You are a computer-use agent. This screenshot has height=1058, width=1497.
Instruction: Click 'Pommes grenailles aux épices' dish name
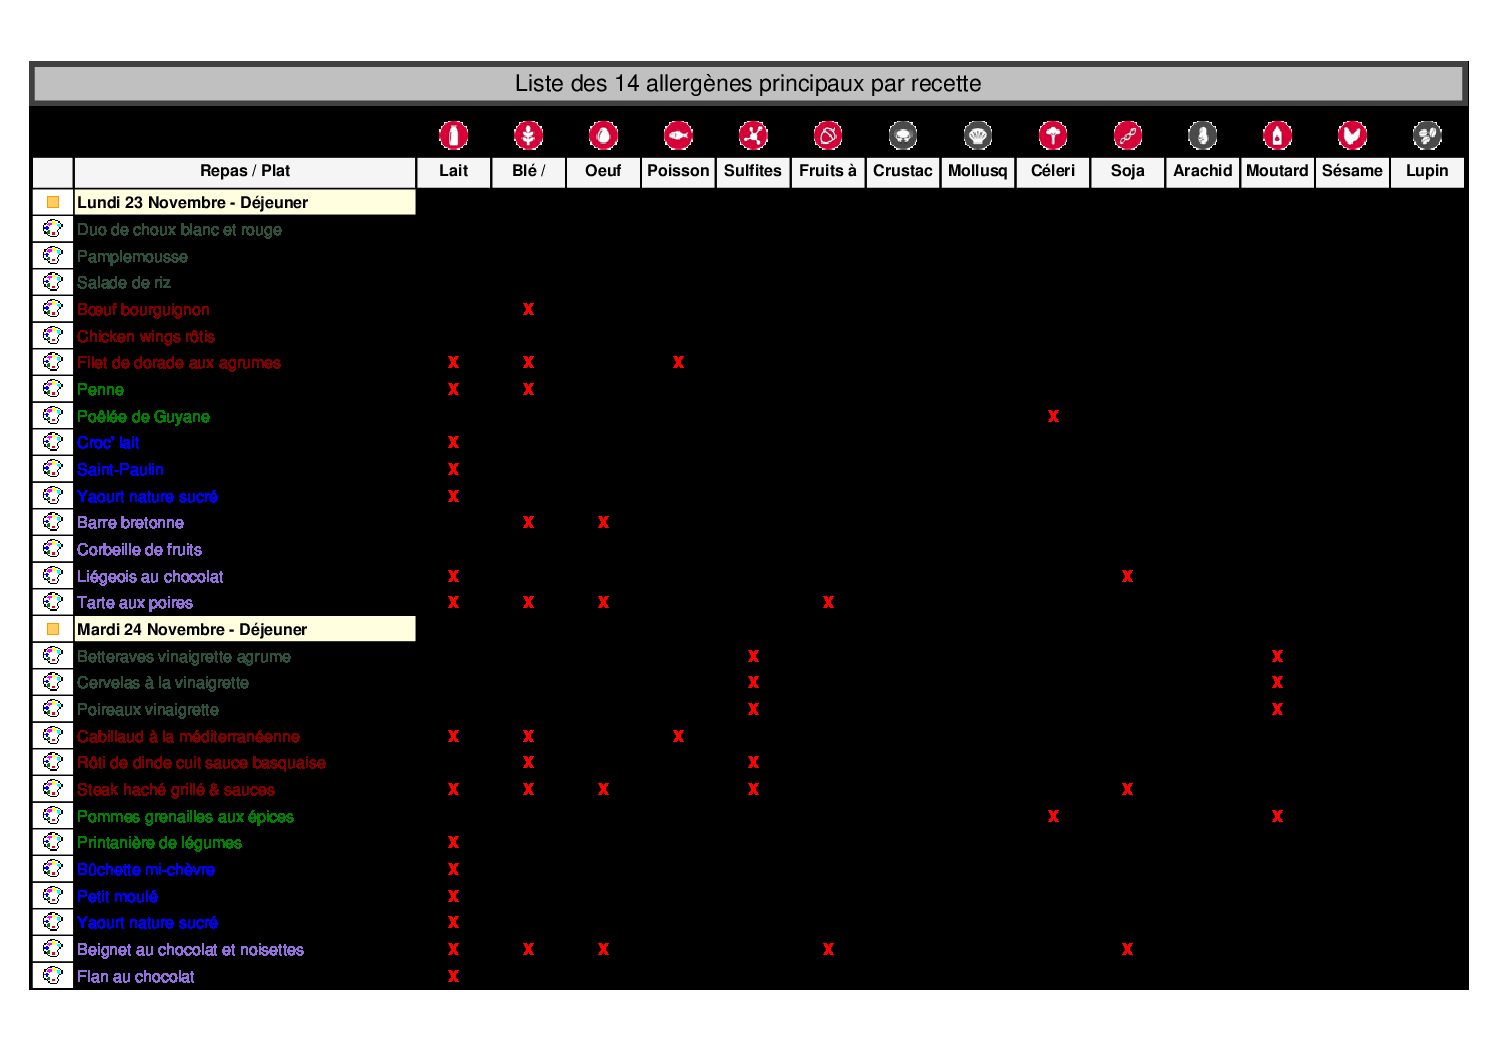(x=185, y=816)
